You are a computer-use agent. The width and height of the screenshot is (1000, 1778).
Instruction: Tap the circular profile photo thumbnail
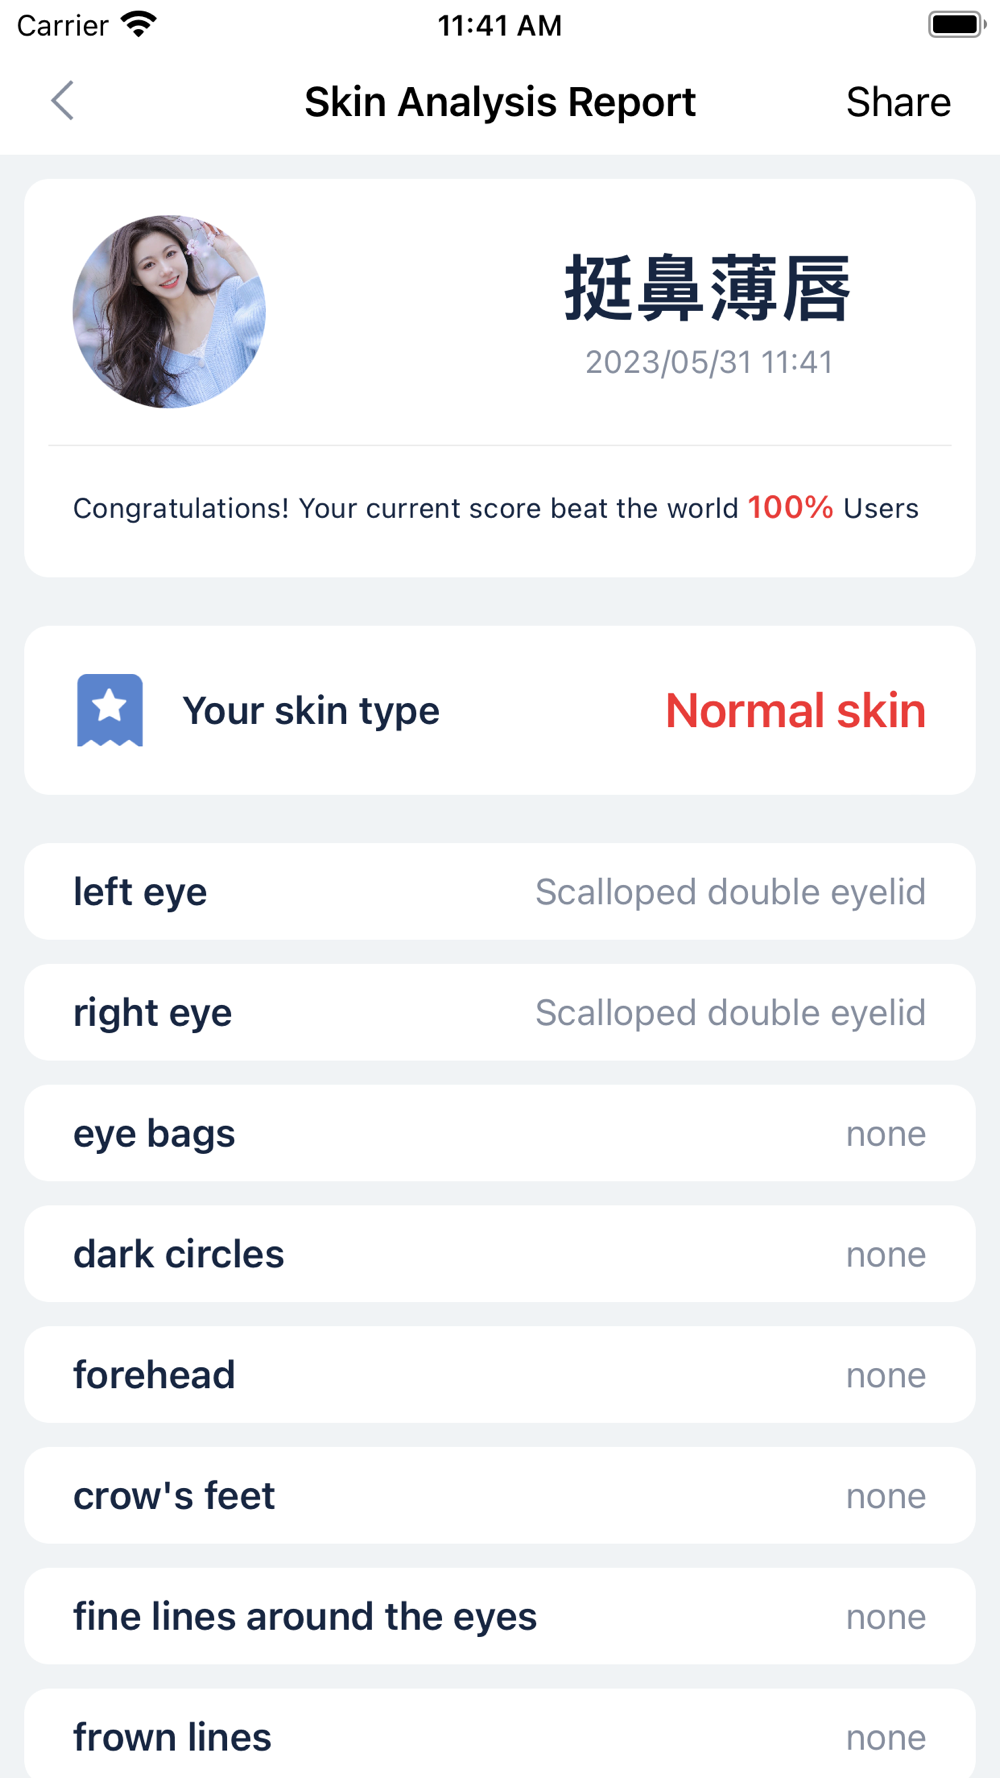(169, 311)
